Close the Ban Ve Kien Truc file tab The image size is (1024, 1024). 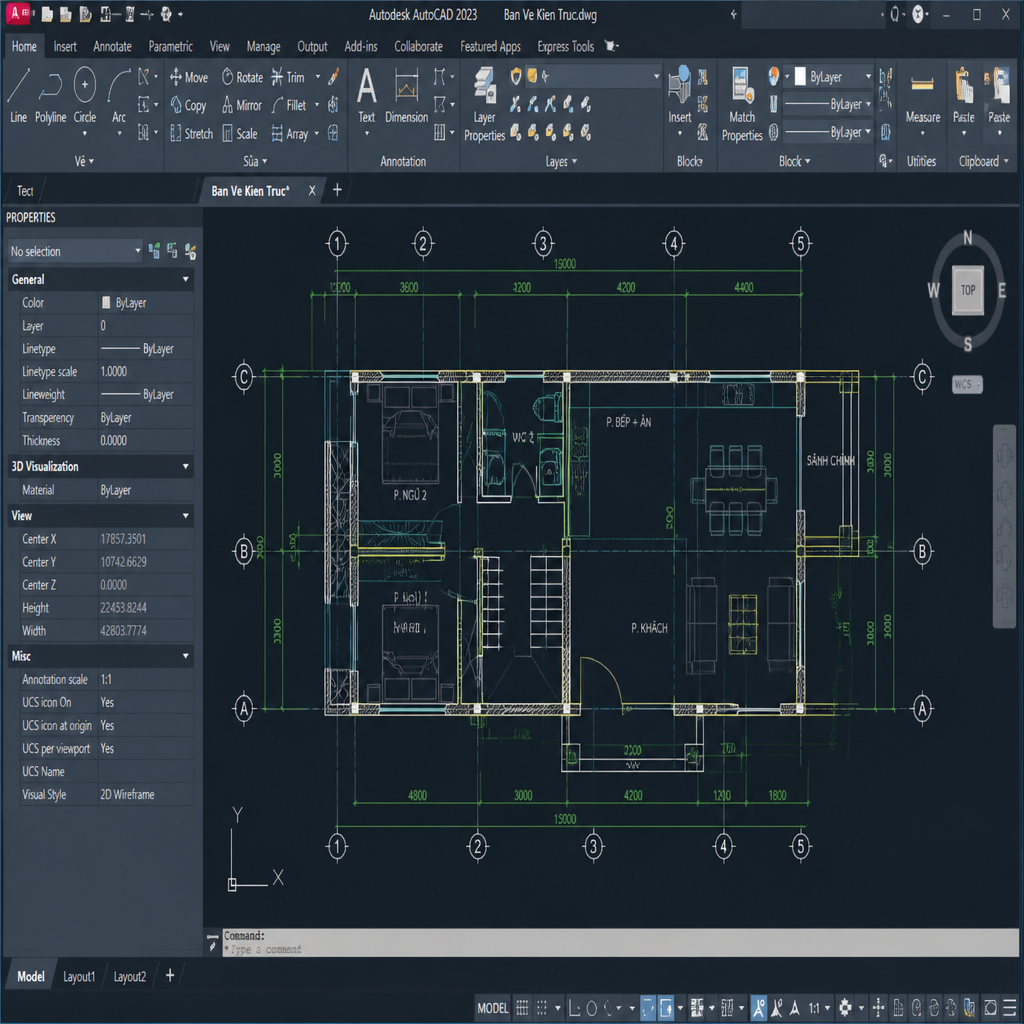click(312, 191)
